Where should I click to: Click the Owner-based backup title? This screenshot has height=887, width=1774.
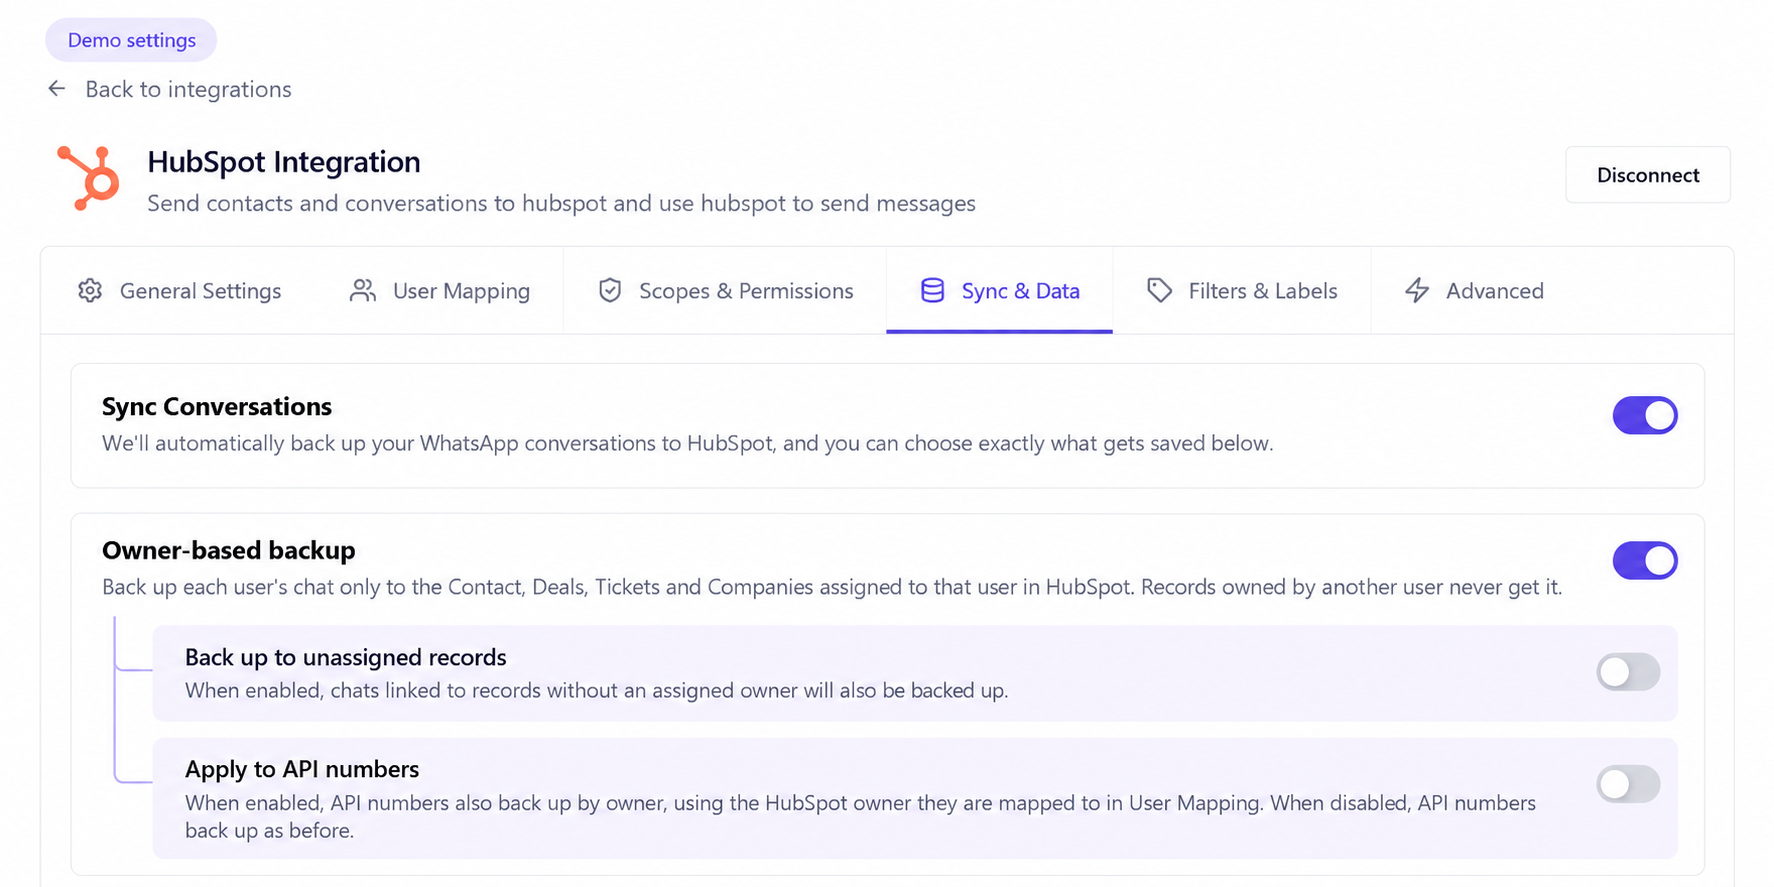229,550
